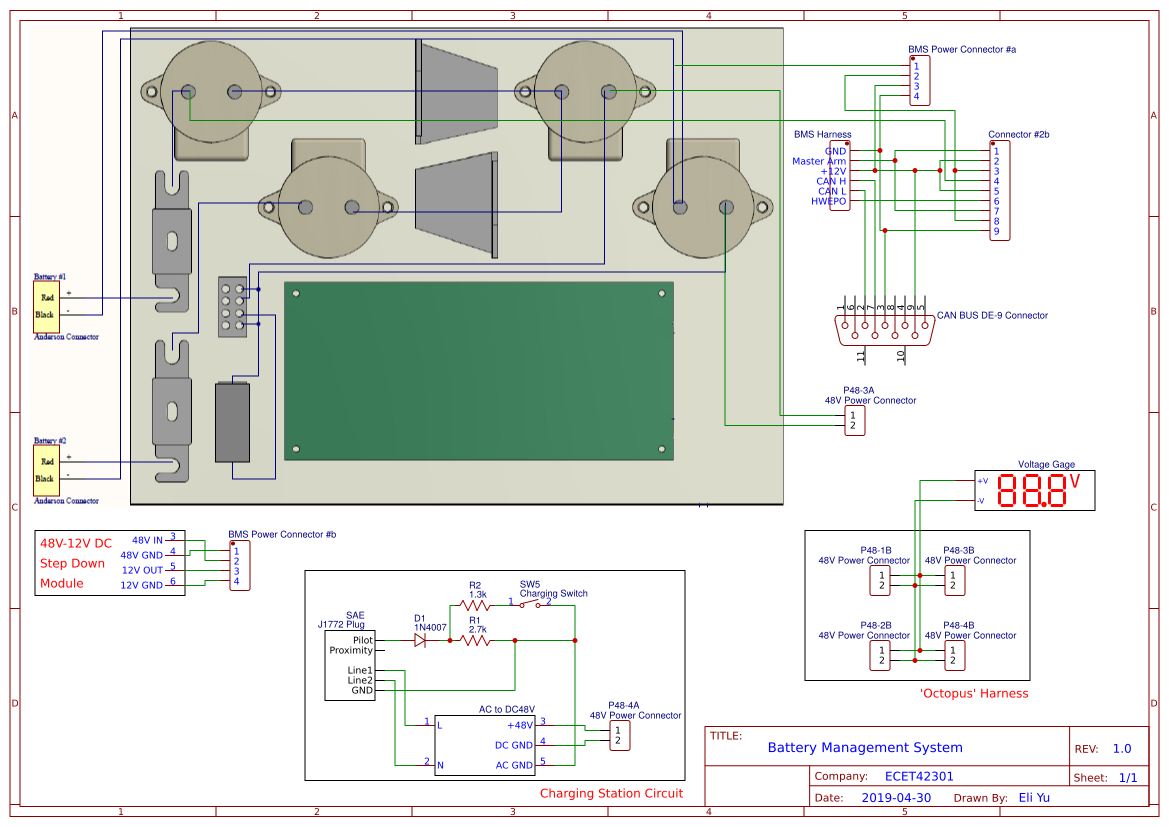Click the title text Battery Management System
Viewport: 1169px width, 827px height.
tap(865, 747)
